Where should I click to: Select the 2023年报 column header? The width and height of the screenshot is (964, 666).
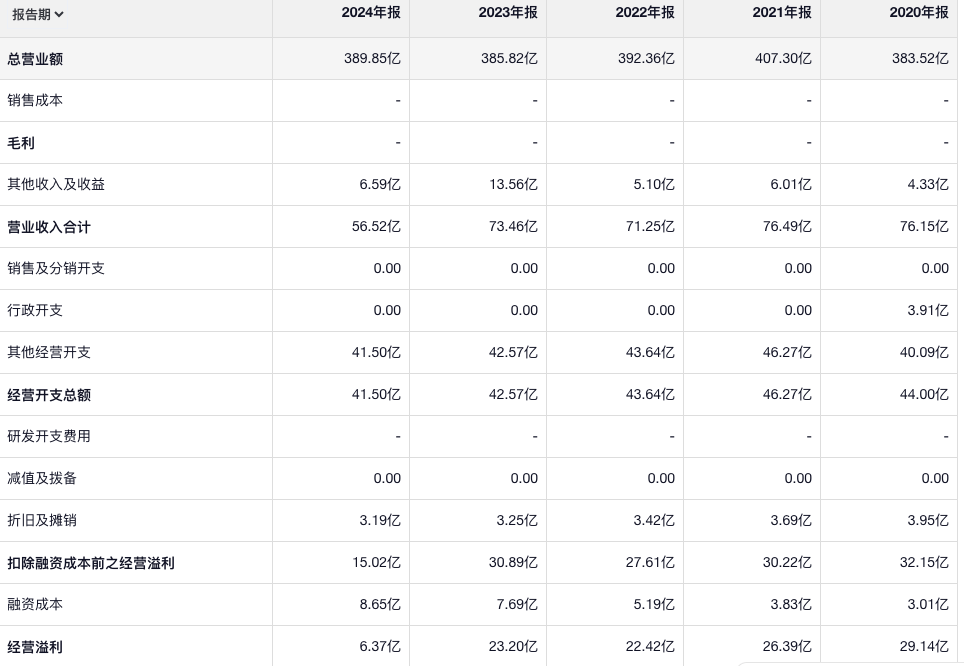[509, 13]
